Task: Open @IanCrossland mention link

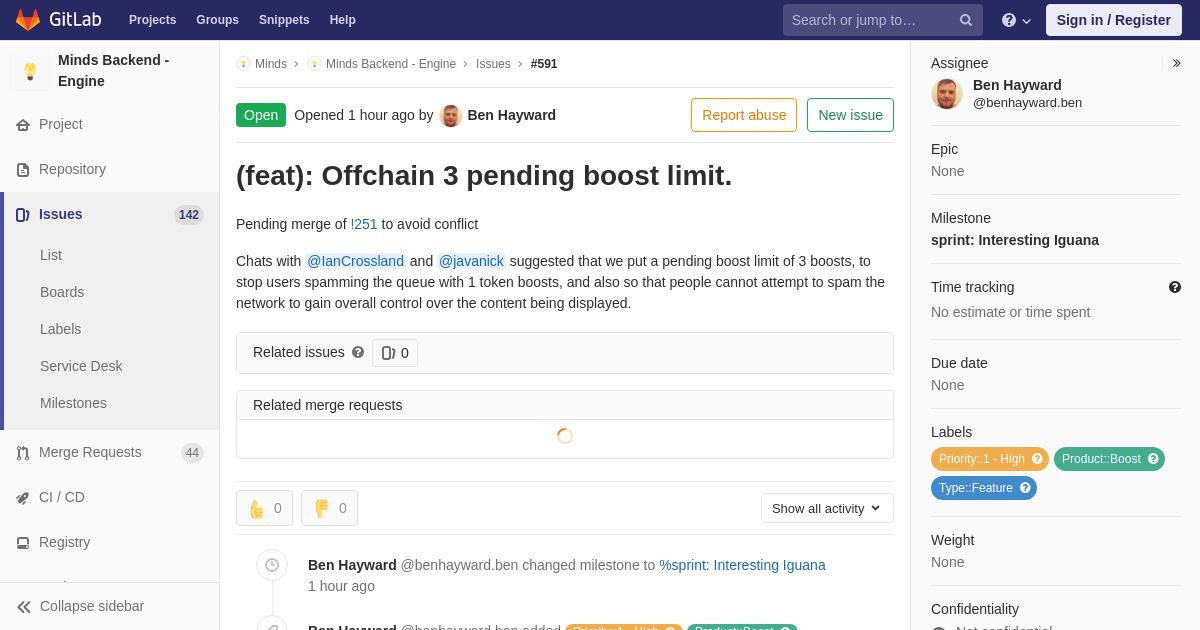Action: 355,261
